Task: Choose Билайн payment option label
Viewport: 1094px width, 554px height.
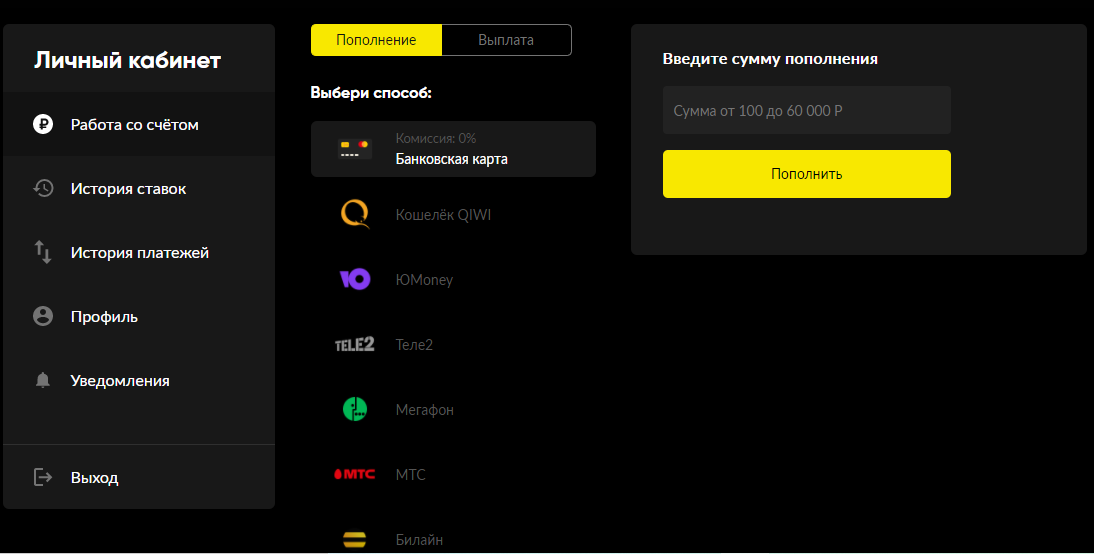Action: (x=419, y=539)
